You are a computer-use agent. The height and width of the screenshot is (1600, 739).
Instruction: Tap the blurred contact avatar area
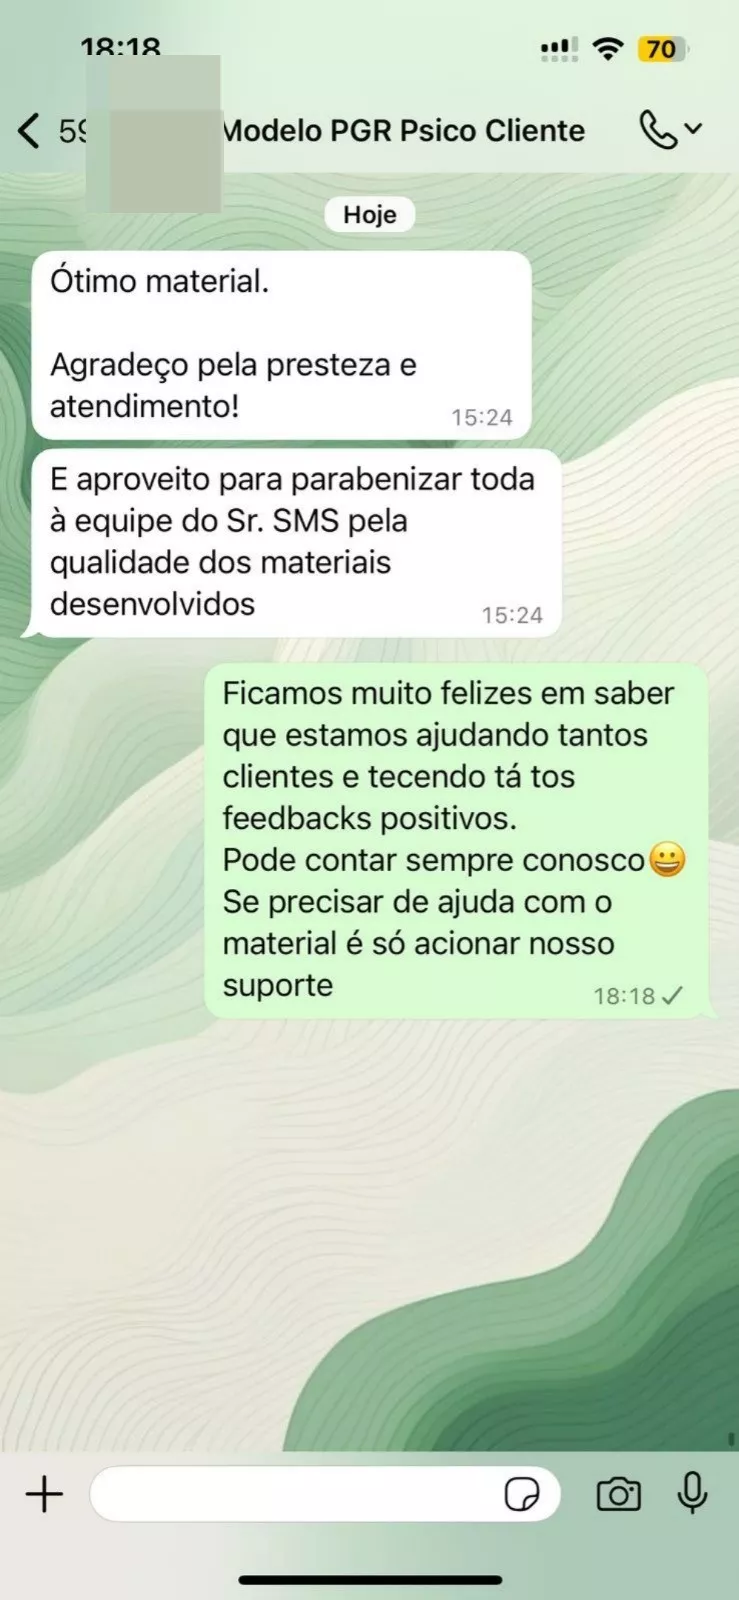point(154,133)
